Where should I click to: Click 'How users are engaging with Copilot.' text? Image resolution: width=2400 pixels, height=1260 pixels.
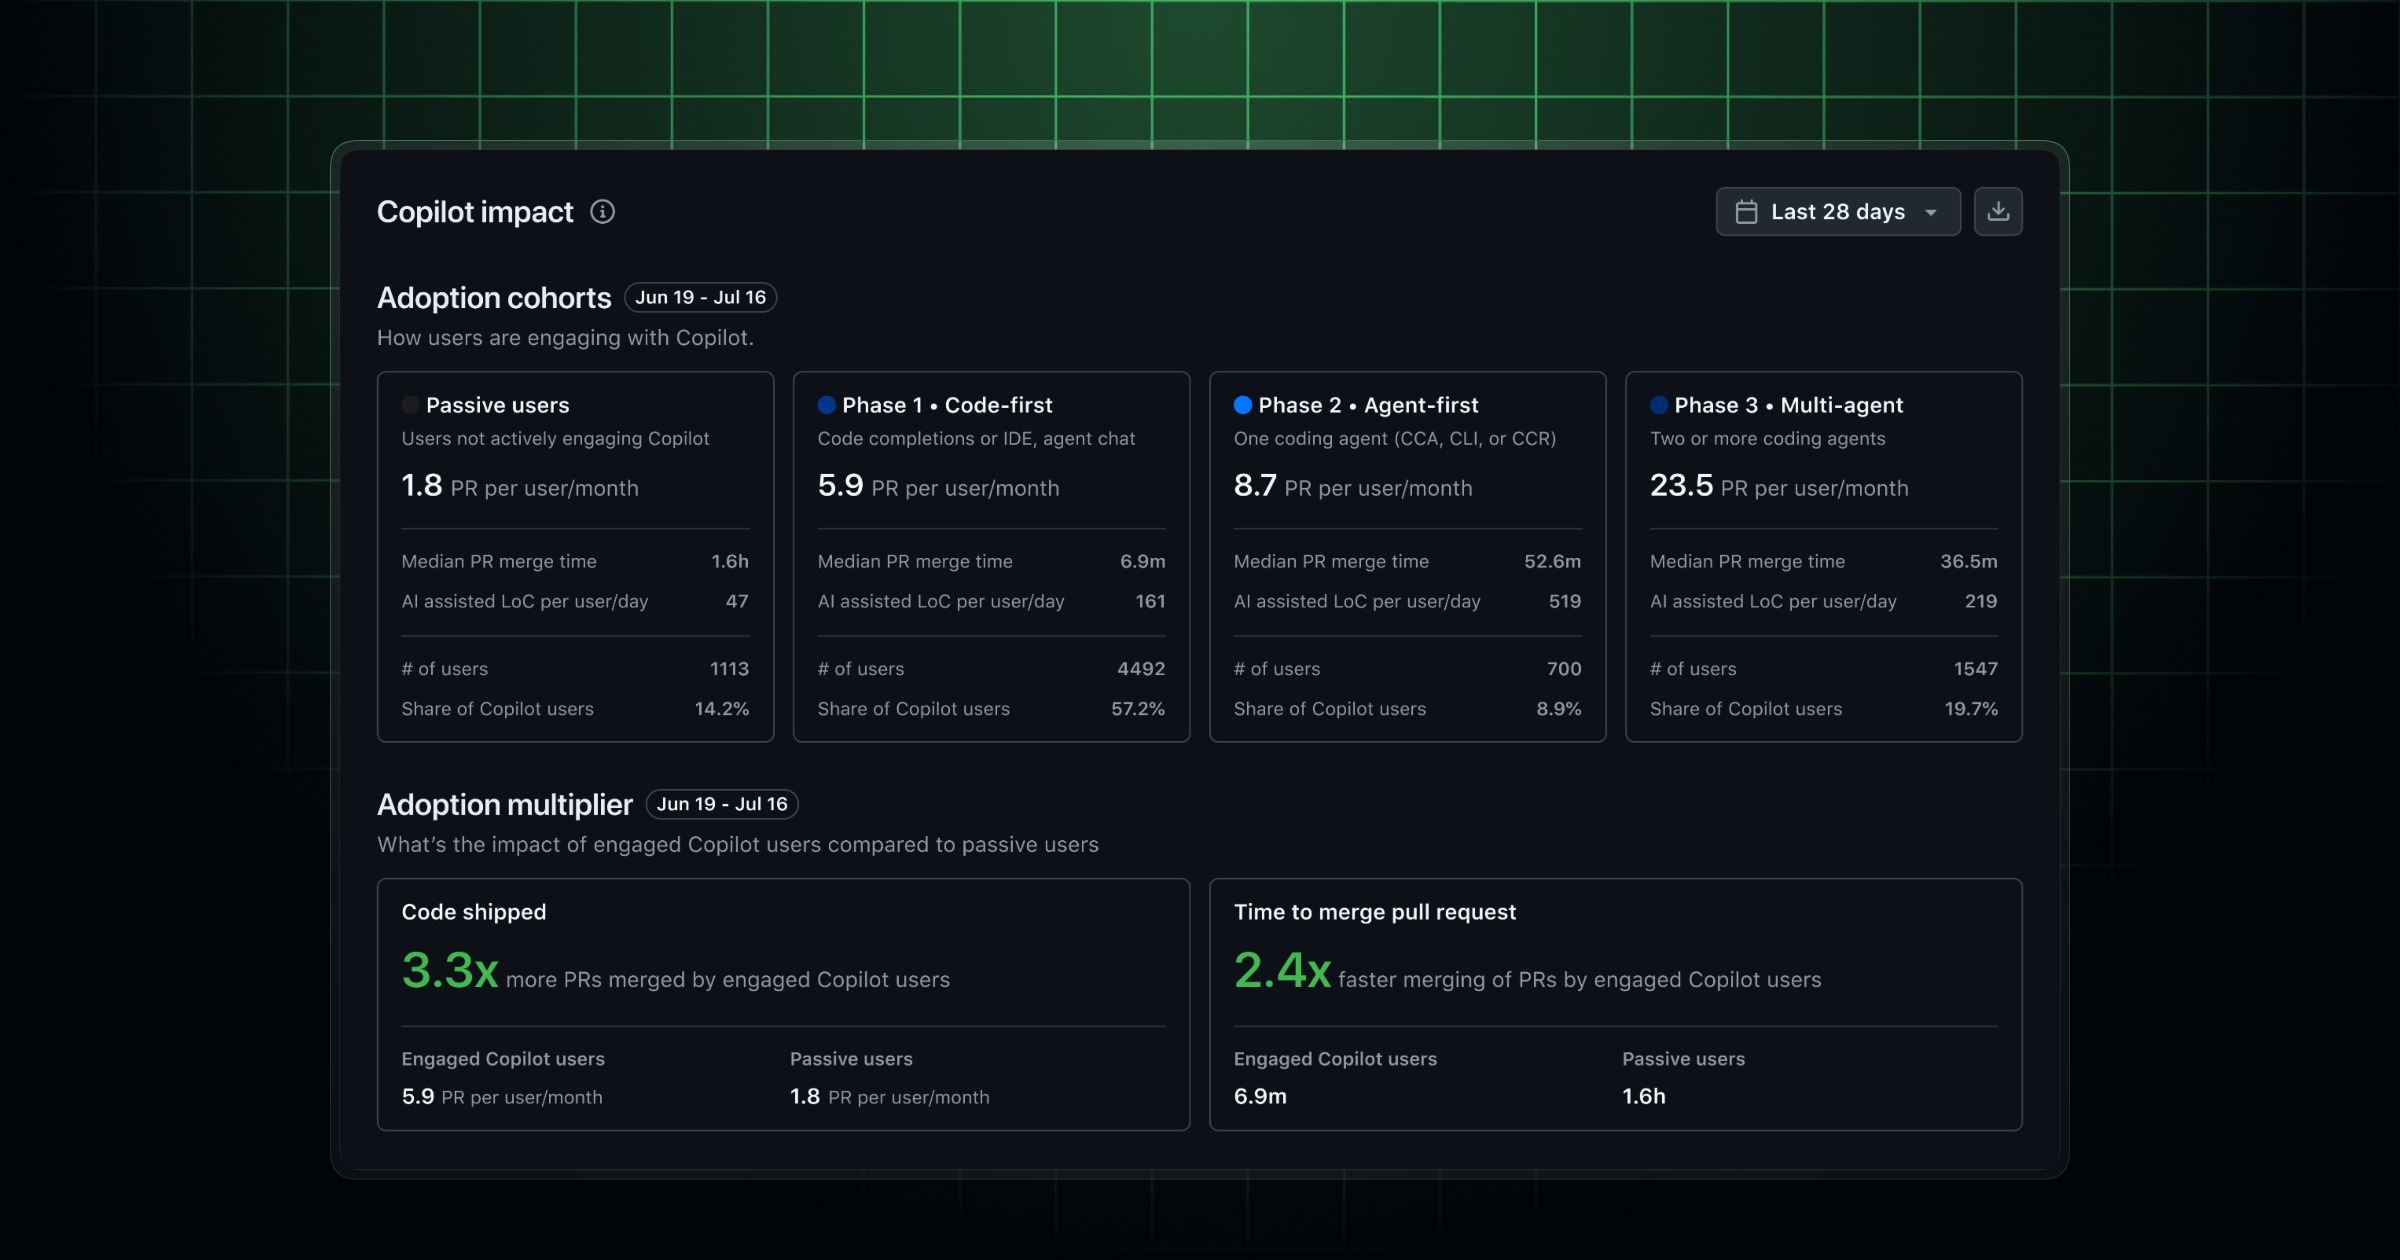coord(565,338)
